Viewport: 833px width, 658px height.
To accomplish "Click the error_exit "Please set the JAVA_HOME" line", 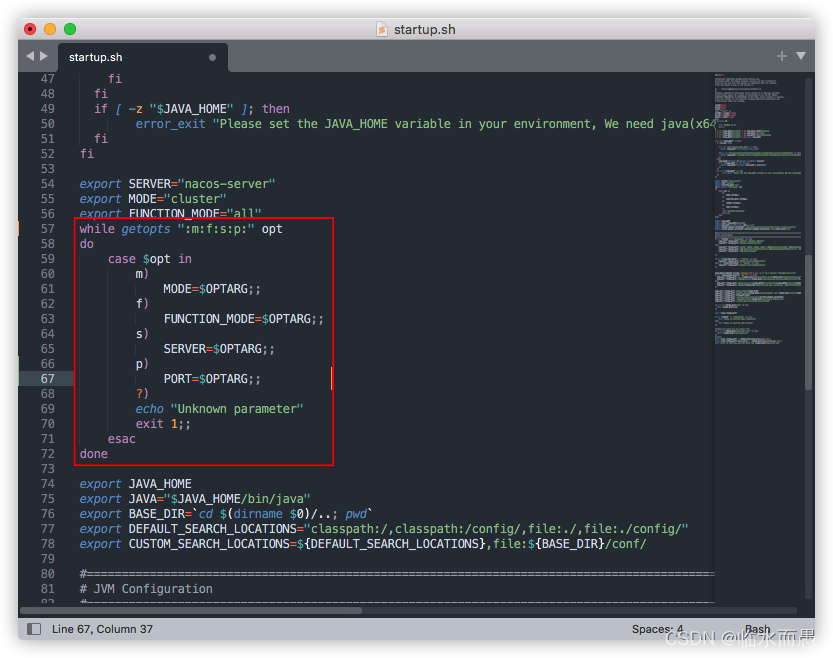I will pyautogui.click(x=425, y=124).
